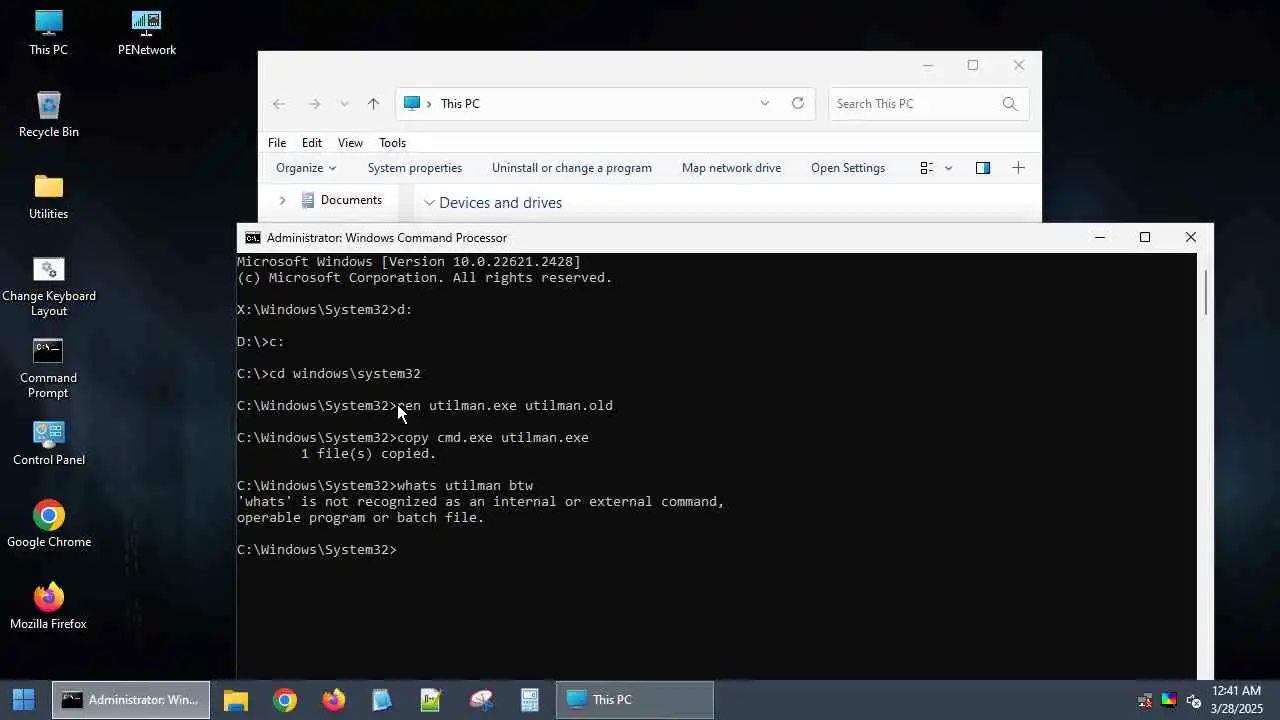Expand the address bar history dropdown

pyautogui.click(x=765, y=104)
